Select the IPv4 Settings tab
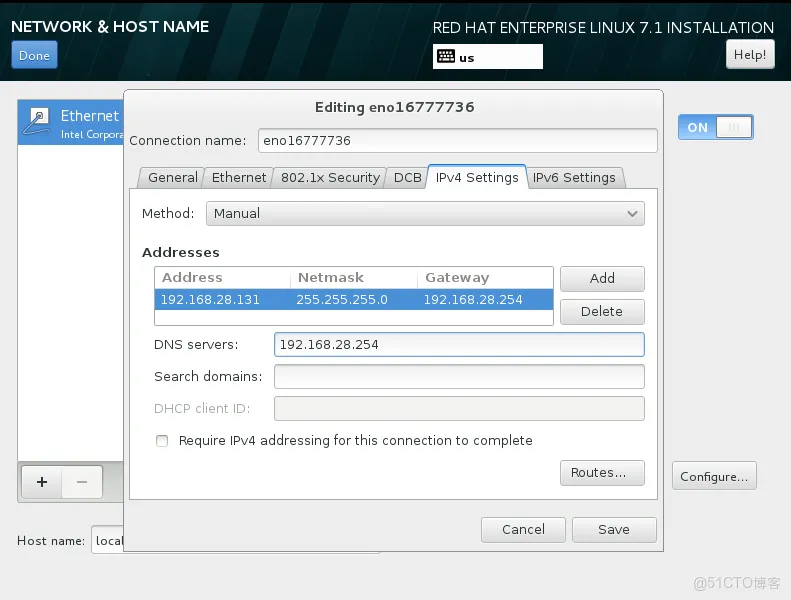This screenshot has height=600, width=791. [477, 177]
